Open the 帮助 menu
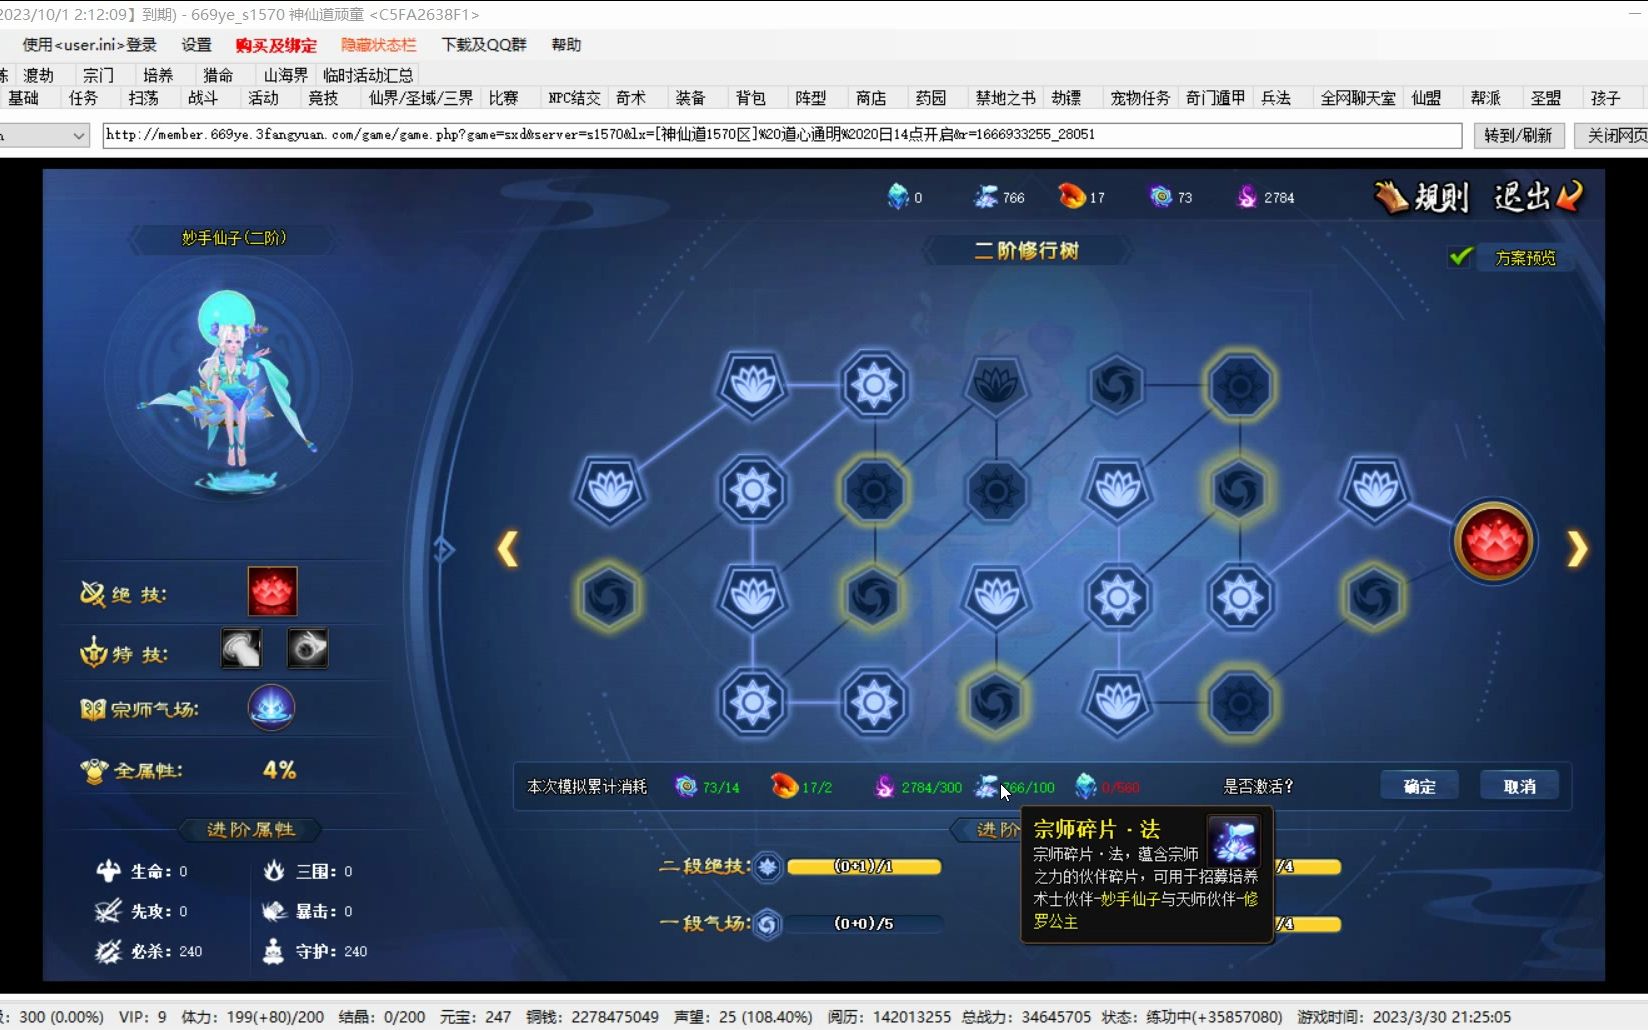1648x1030 pixels. (x=566, y=45)
